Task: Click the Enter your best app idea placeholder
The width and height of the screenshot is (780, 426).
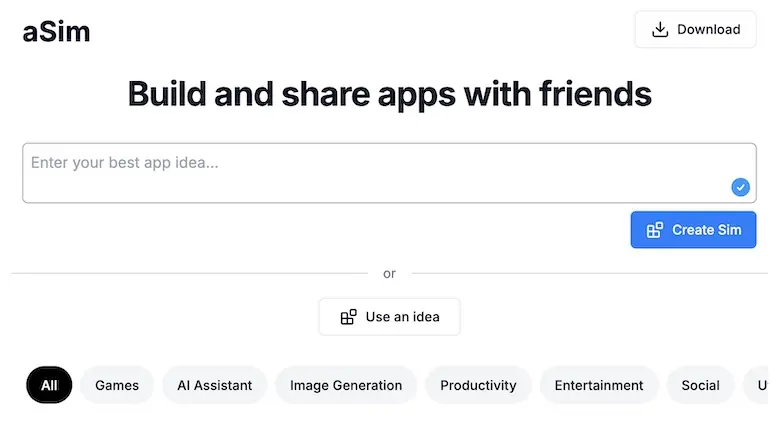Action: click(x=124, y=163)
